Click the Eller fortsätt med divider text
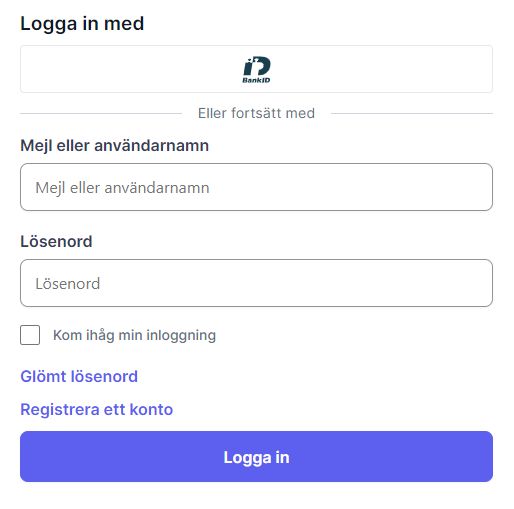The height and width of the screenshot is (509, 514). (256, 113)
